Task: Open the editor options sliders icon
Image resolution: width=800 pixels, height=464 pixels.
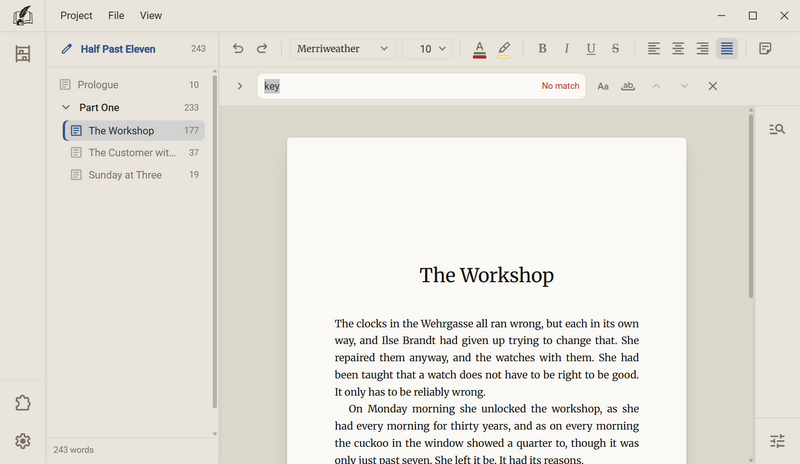Action: pos(777,441)
